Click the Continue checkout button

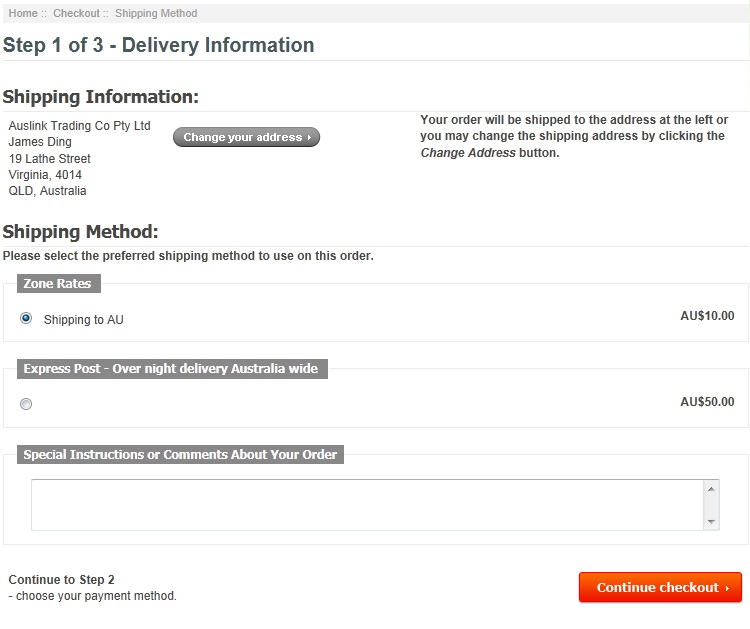click(x=660, y=587)
